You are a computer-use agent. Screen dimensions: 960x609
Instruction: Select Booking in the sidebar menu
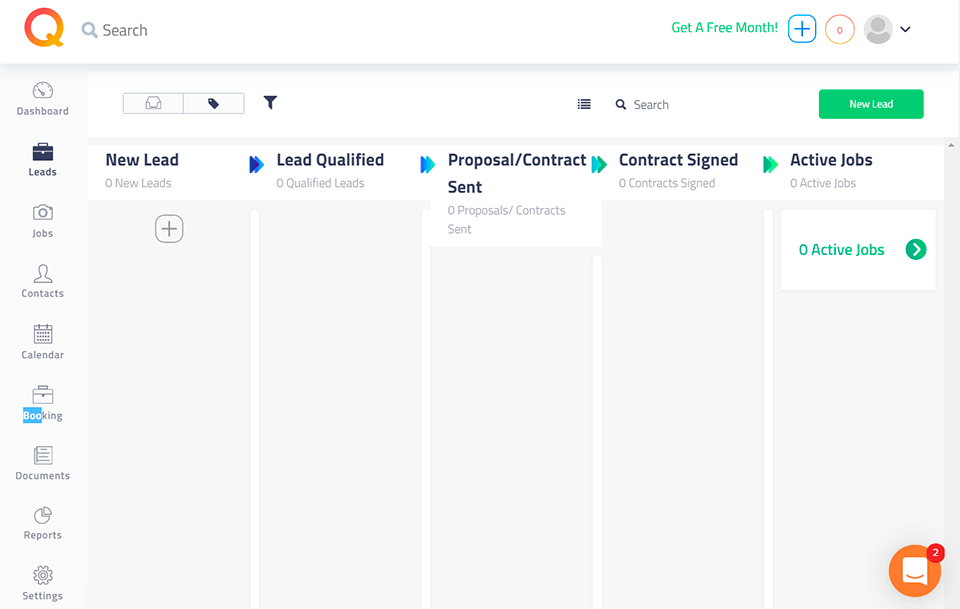point(42,403)
